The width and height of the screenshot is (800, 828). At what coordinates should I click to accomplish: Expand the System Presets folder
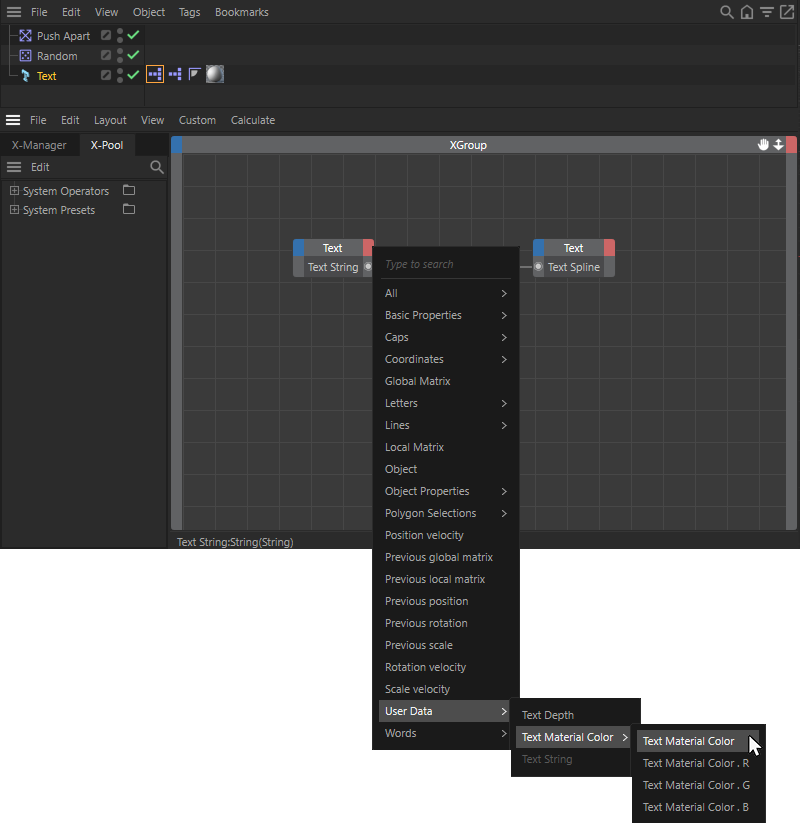click(14, 210)
